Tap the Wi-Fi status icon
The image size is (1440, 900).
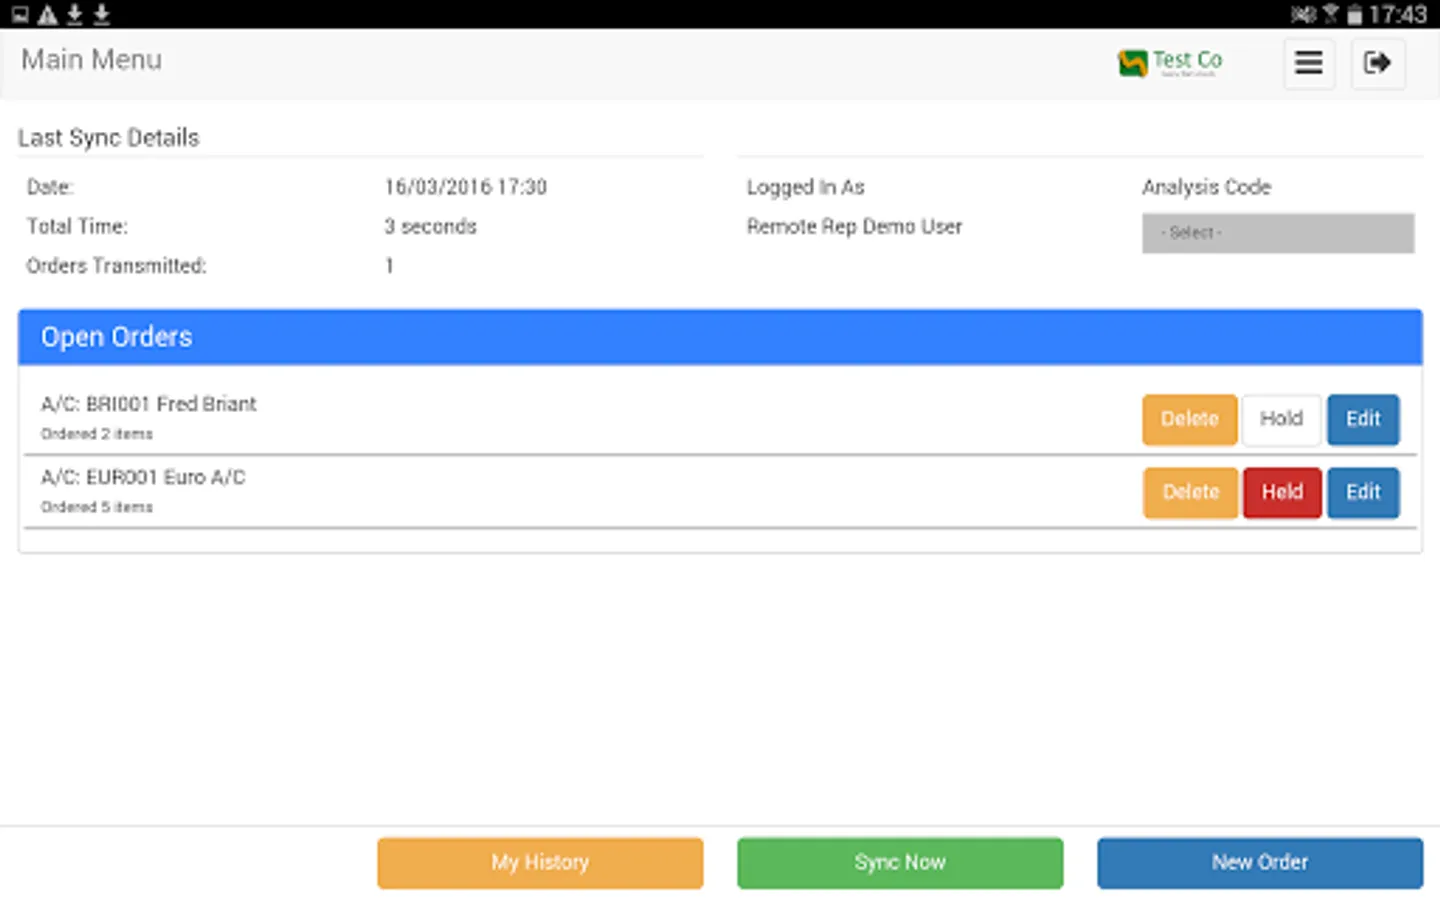[x=1328, y=14]
